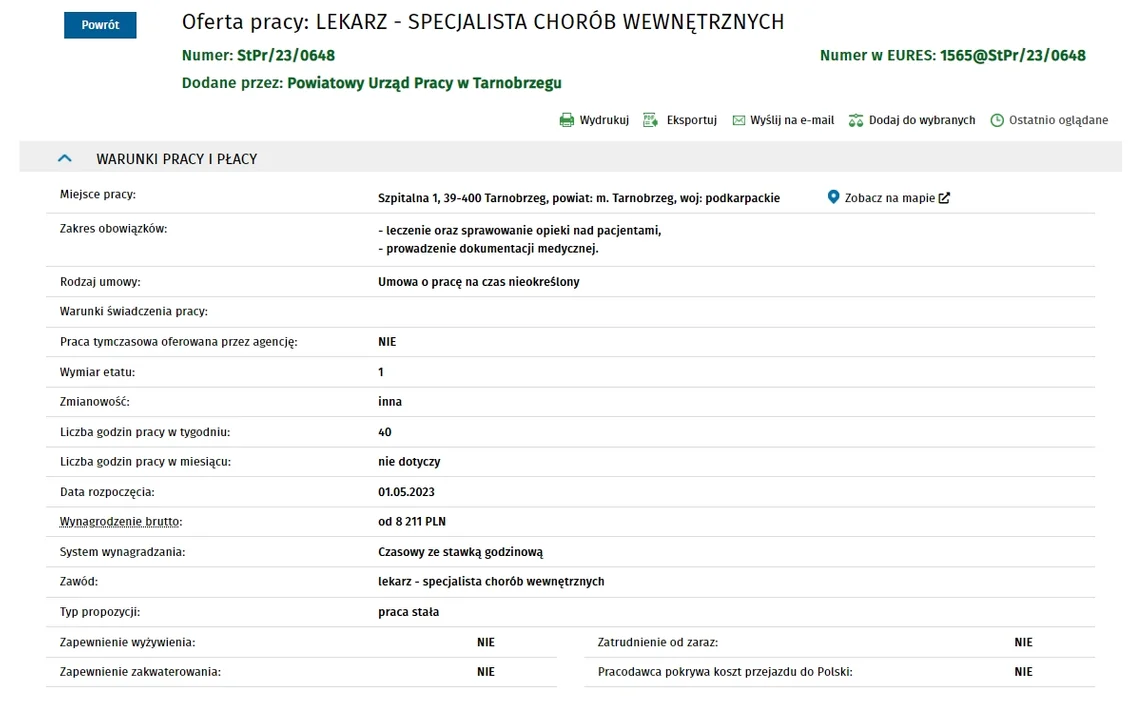Click the salary value od 8 211 PLN
The height and width of the screenshot is (720, 1139).
pyautogui.click(x=412, y=522)
